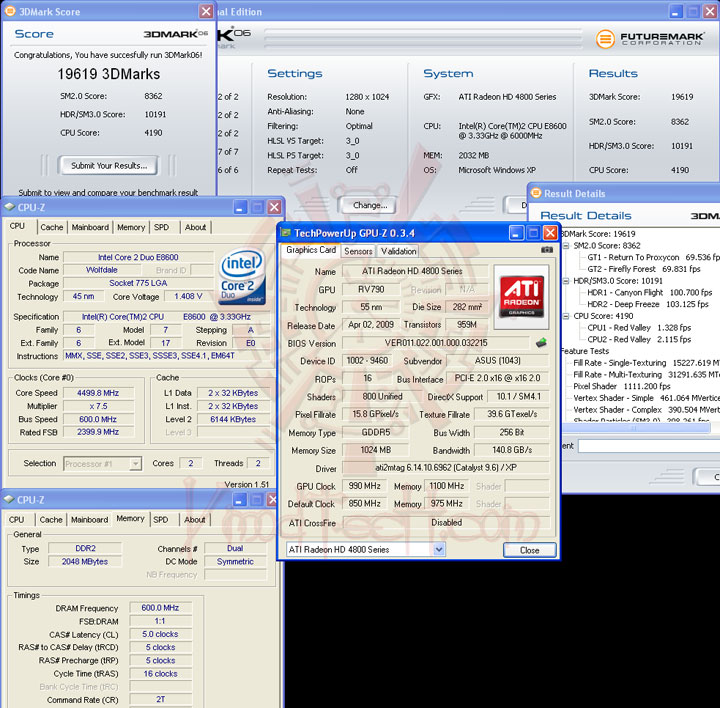The height and width of the screenshot is (708, 720).
Task: Click the top CPU-Z window title icon
Action: pyautogui.click(x=9, y=207)
